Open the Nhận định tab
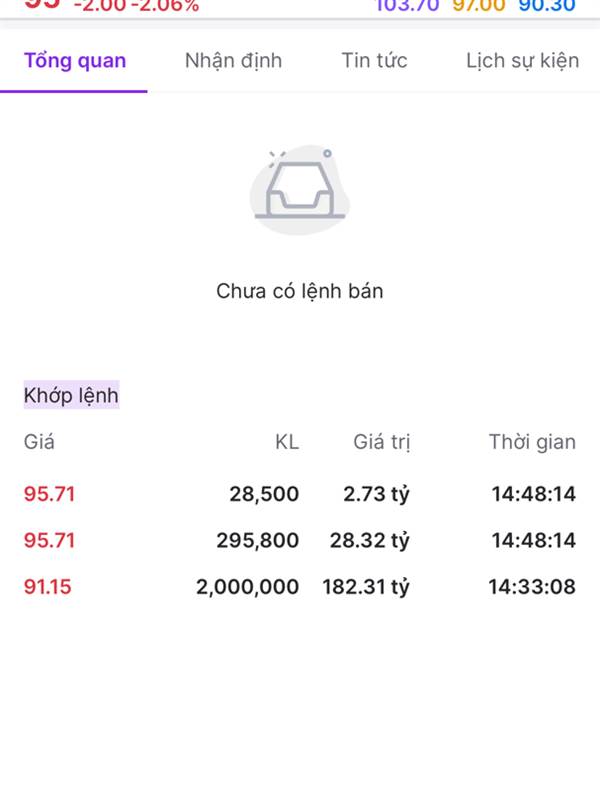The height and width of the screenshot is (800, 600). [x=233, y=61]
